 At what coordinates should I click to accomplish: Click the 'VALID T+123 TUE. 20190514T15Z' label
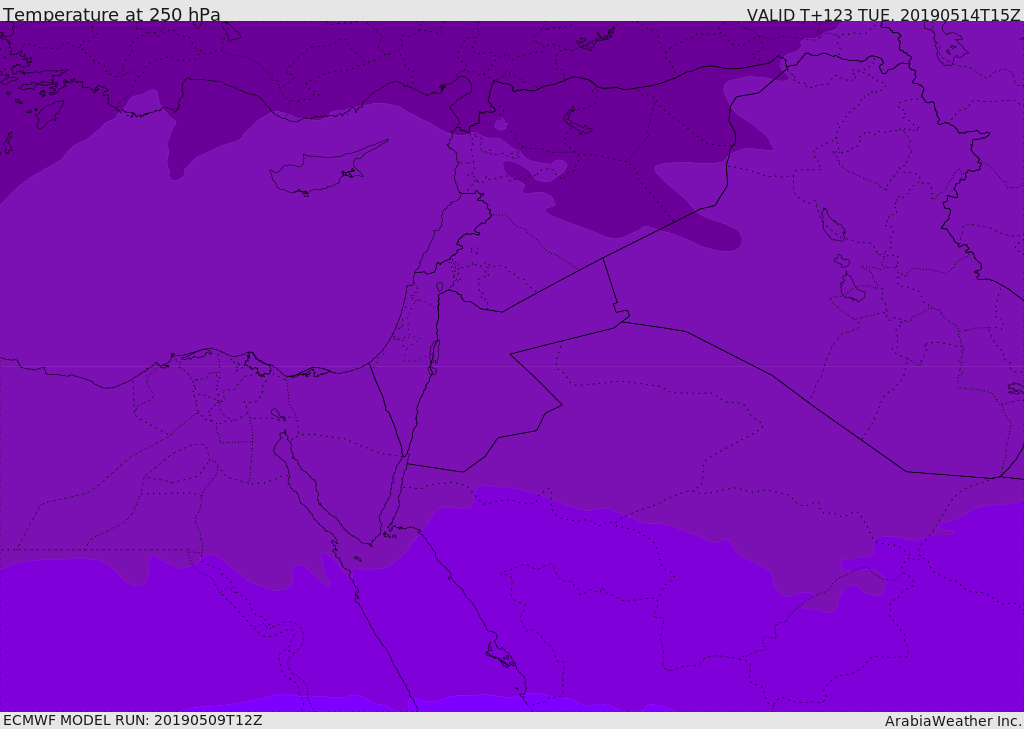coord(884,15)
